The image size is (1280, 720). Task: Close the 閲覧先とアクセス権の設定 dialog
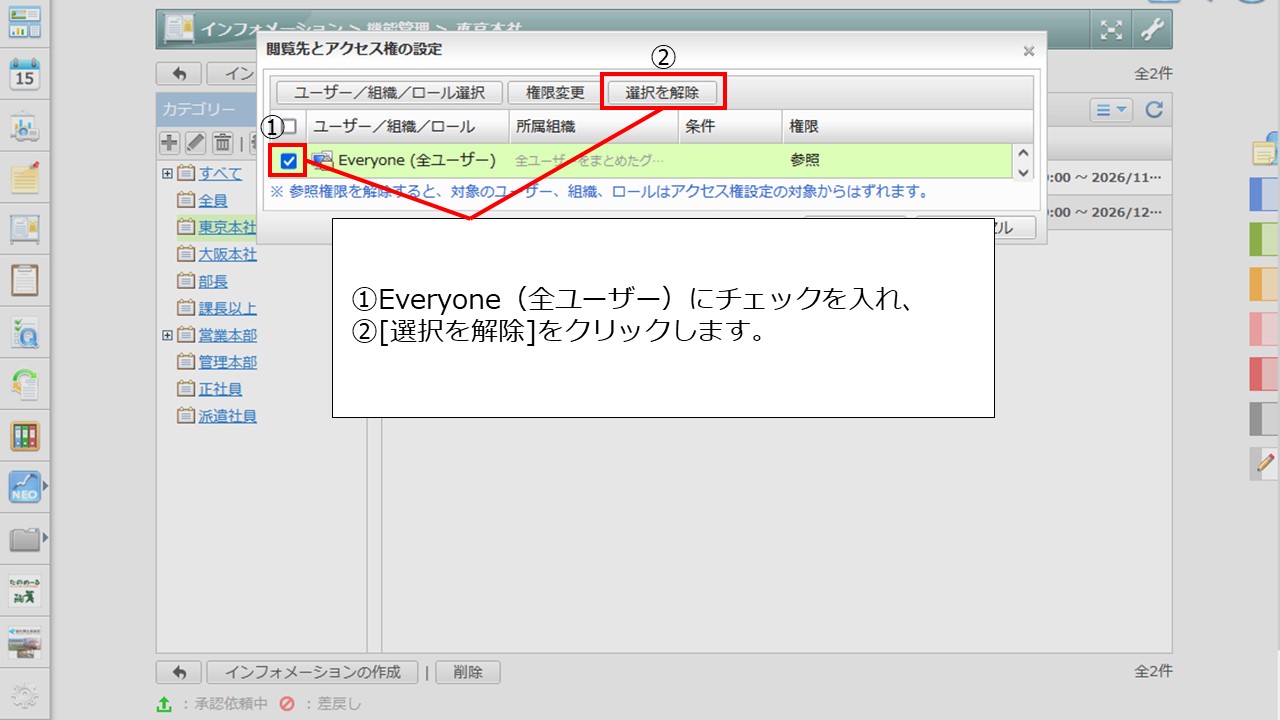pos(1028,50)
